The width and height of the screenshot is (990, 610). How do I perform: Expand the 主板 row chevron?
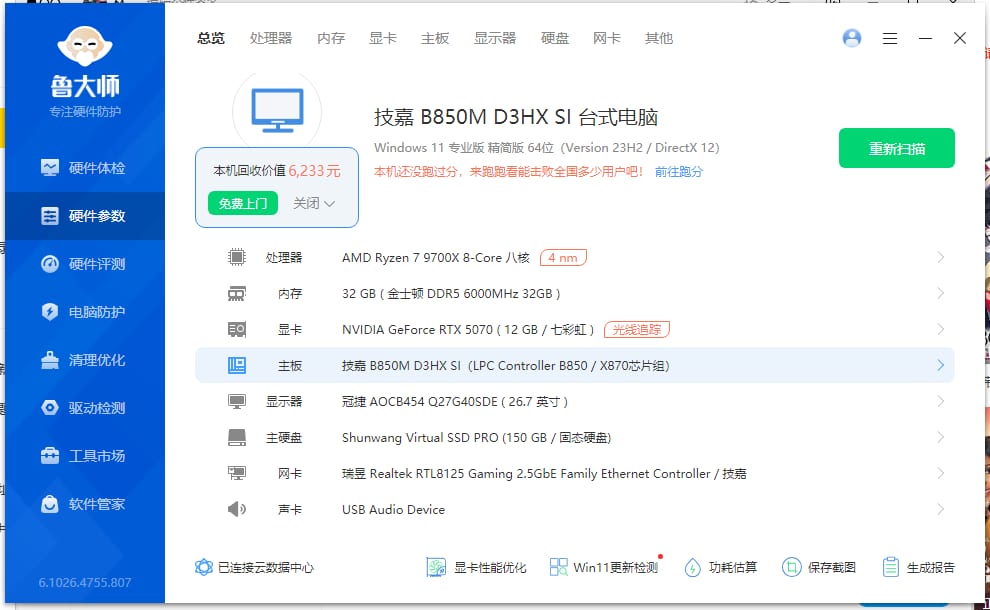tap(941, 365)
